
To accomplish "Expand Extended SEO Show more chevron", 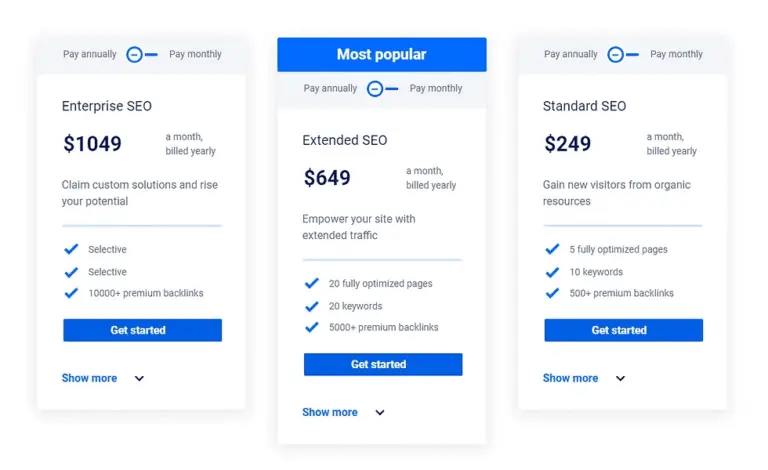I will (380, 413).
